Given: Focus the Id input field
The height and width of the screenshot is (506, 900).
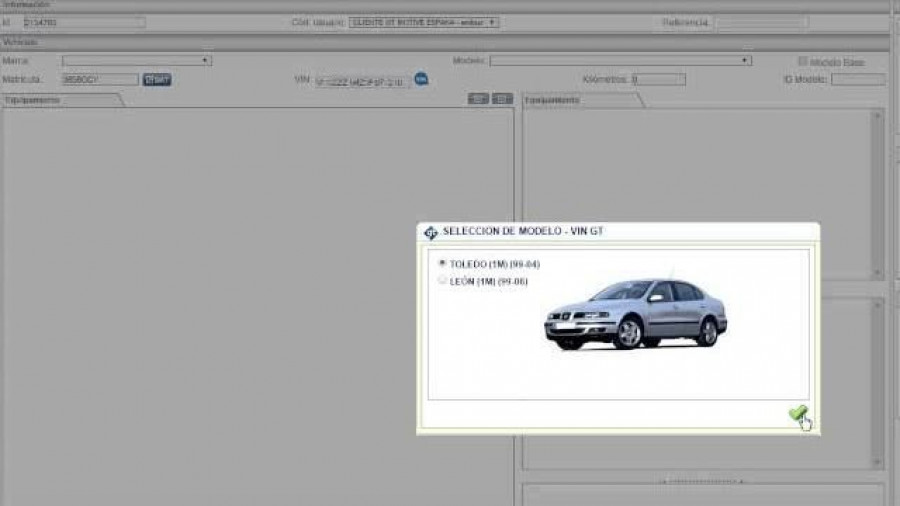Looking at the screenshot, I should pos(84,22).
